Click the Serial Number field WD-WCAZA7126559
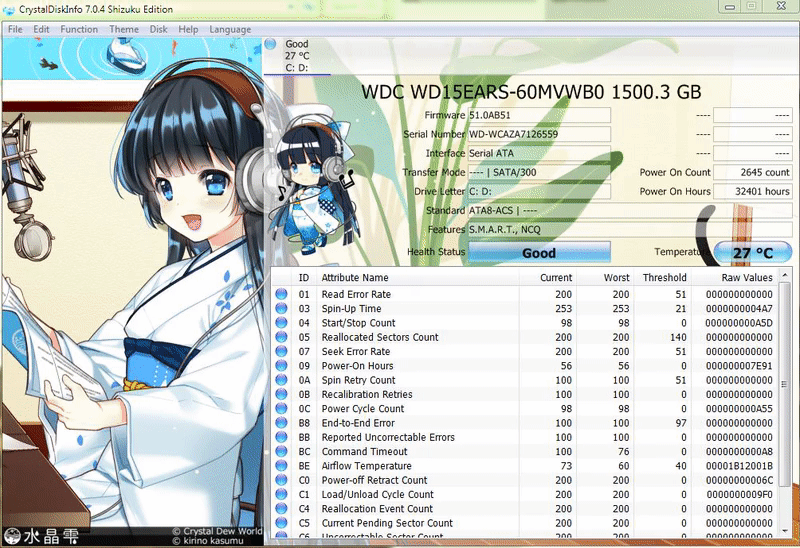Viewport: 800px width, 548px height. point(539,134)
